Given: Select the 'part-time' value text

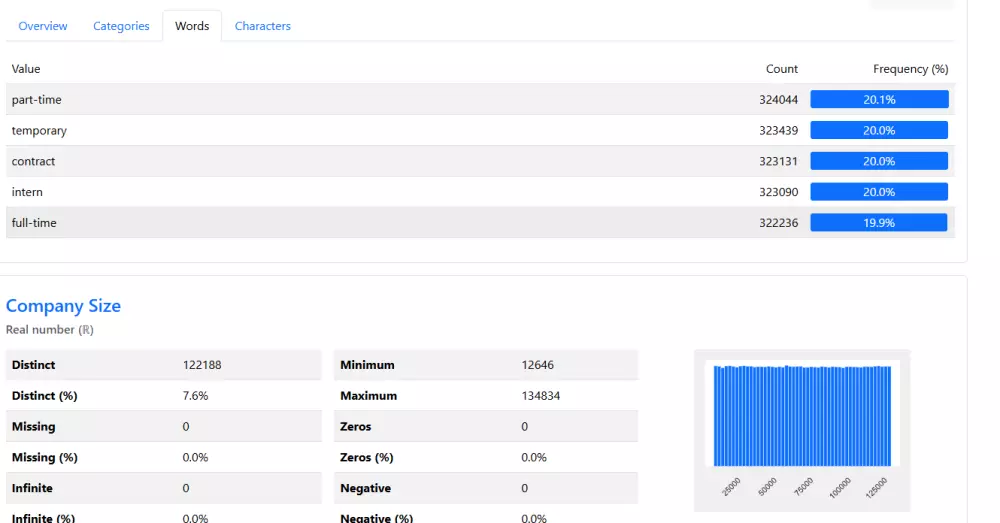Looking at the screenshot, I should [36, 99].
